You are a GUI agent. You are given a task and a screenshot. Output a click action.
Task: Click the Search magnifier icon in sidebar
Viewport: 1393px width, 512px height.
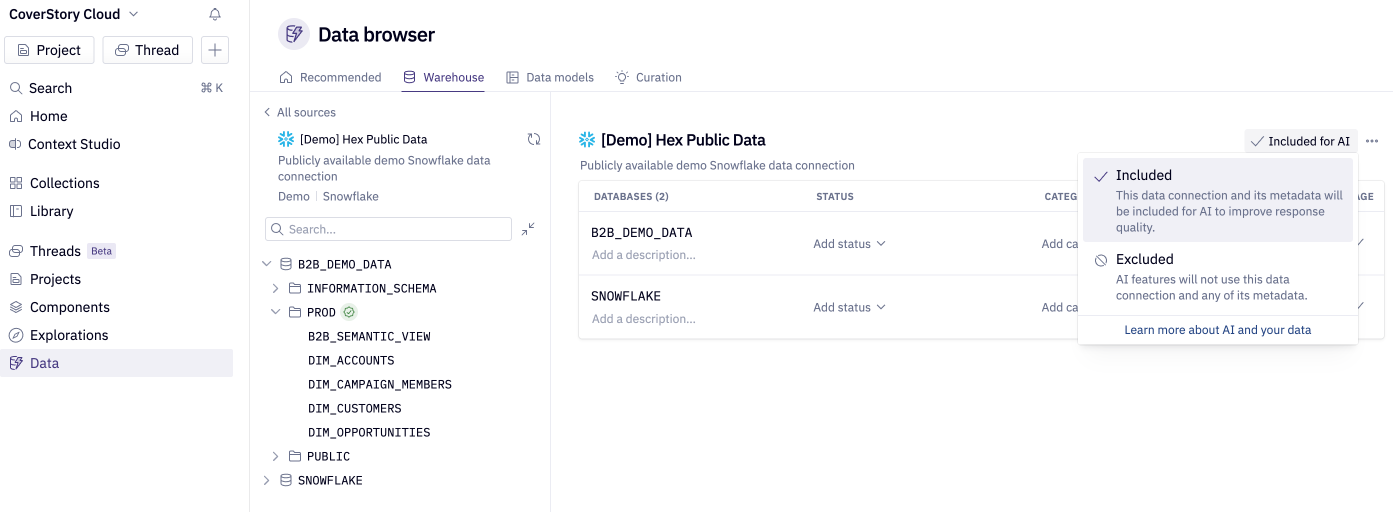tap(16, 88)
